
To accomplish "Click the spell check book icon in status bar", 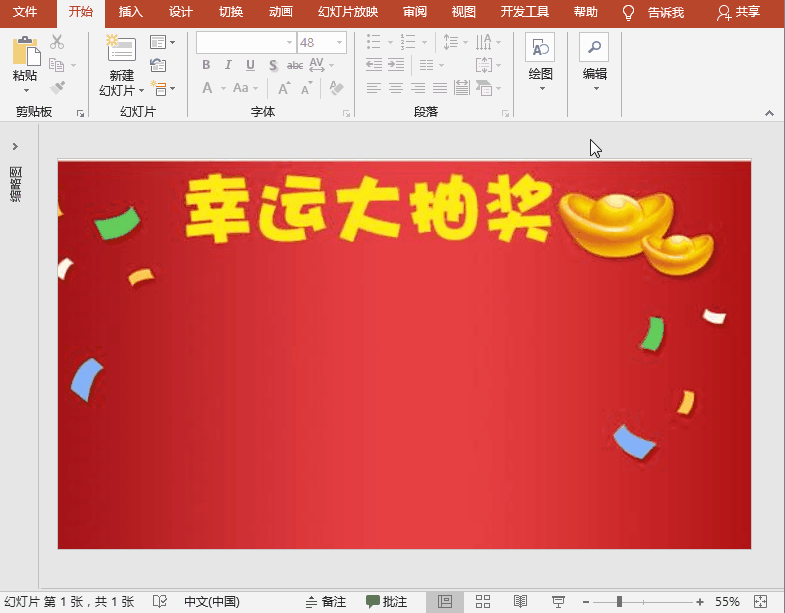I will pyautogui.click(x=160, y=601).
